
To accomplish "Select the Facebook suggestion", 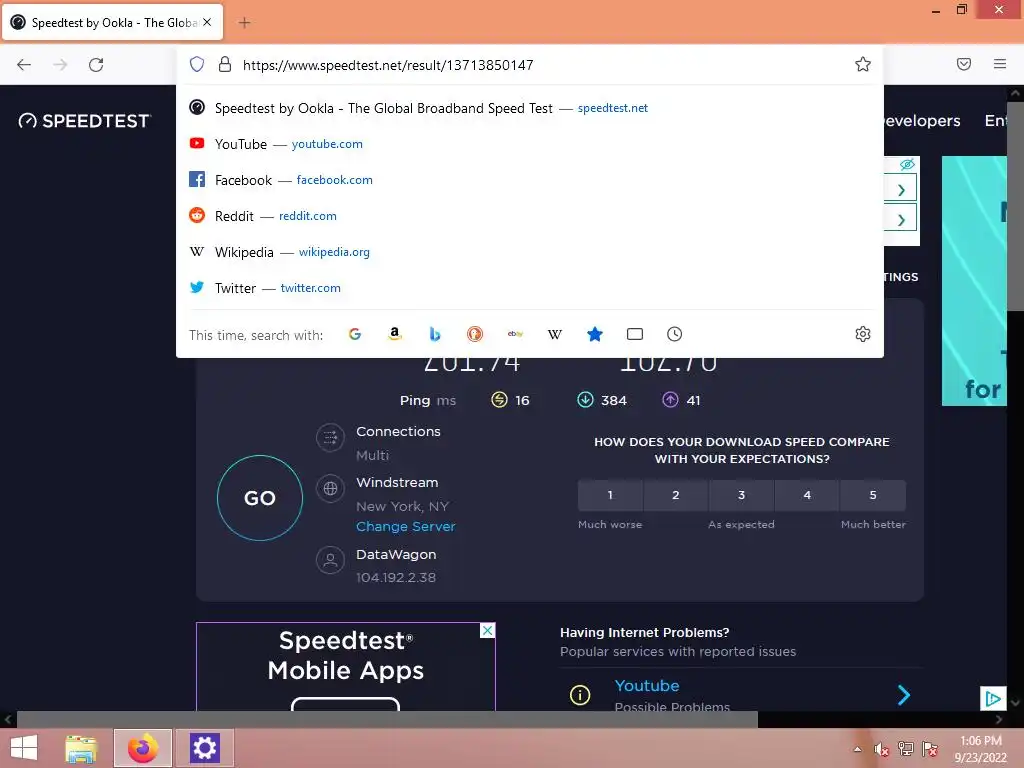I will (x=530, y=180).
